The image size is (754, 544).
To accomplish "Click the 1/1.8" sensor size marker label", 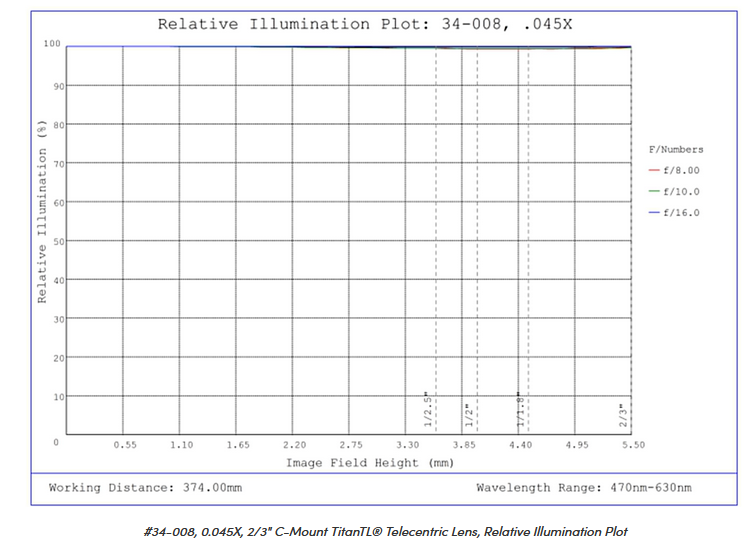I will pos(521,408).
